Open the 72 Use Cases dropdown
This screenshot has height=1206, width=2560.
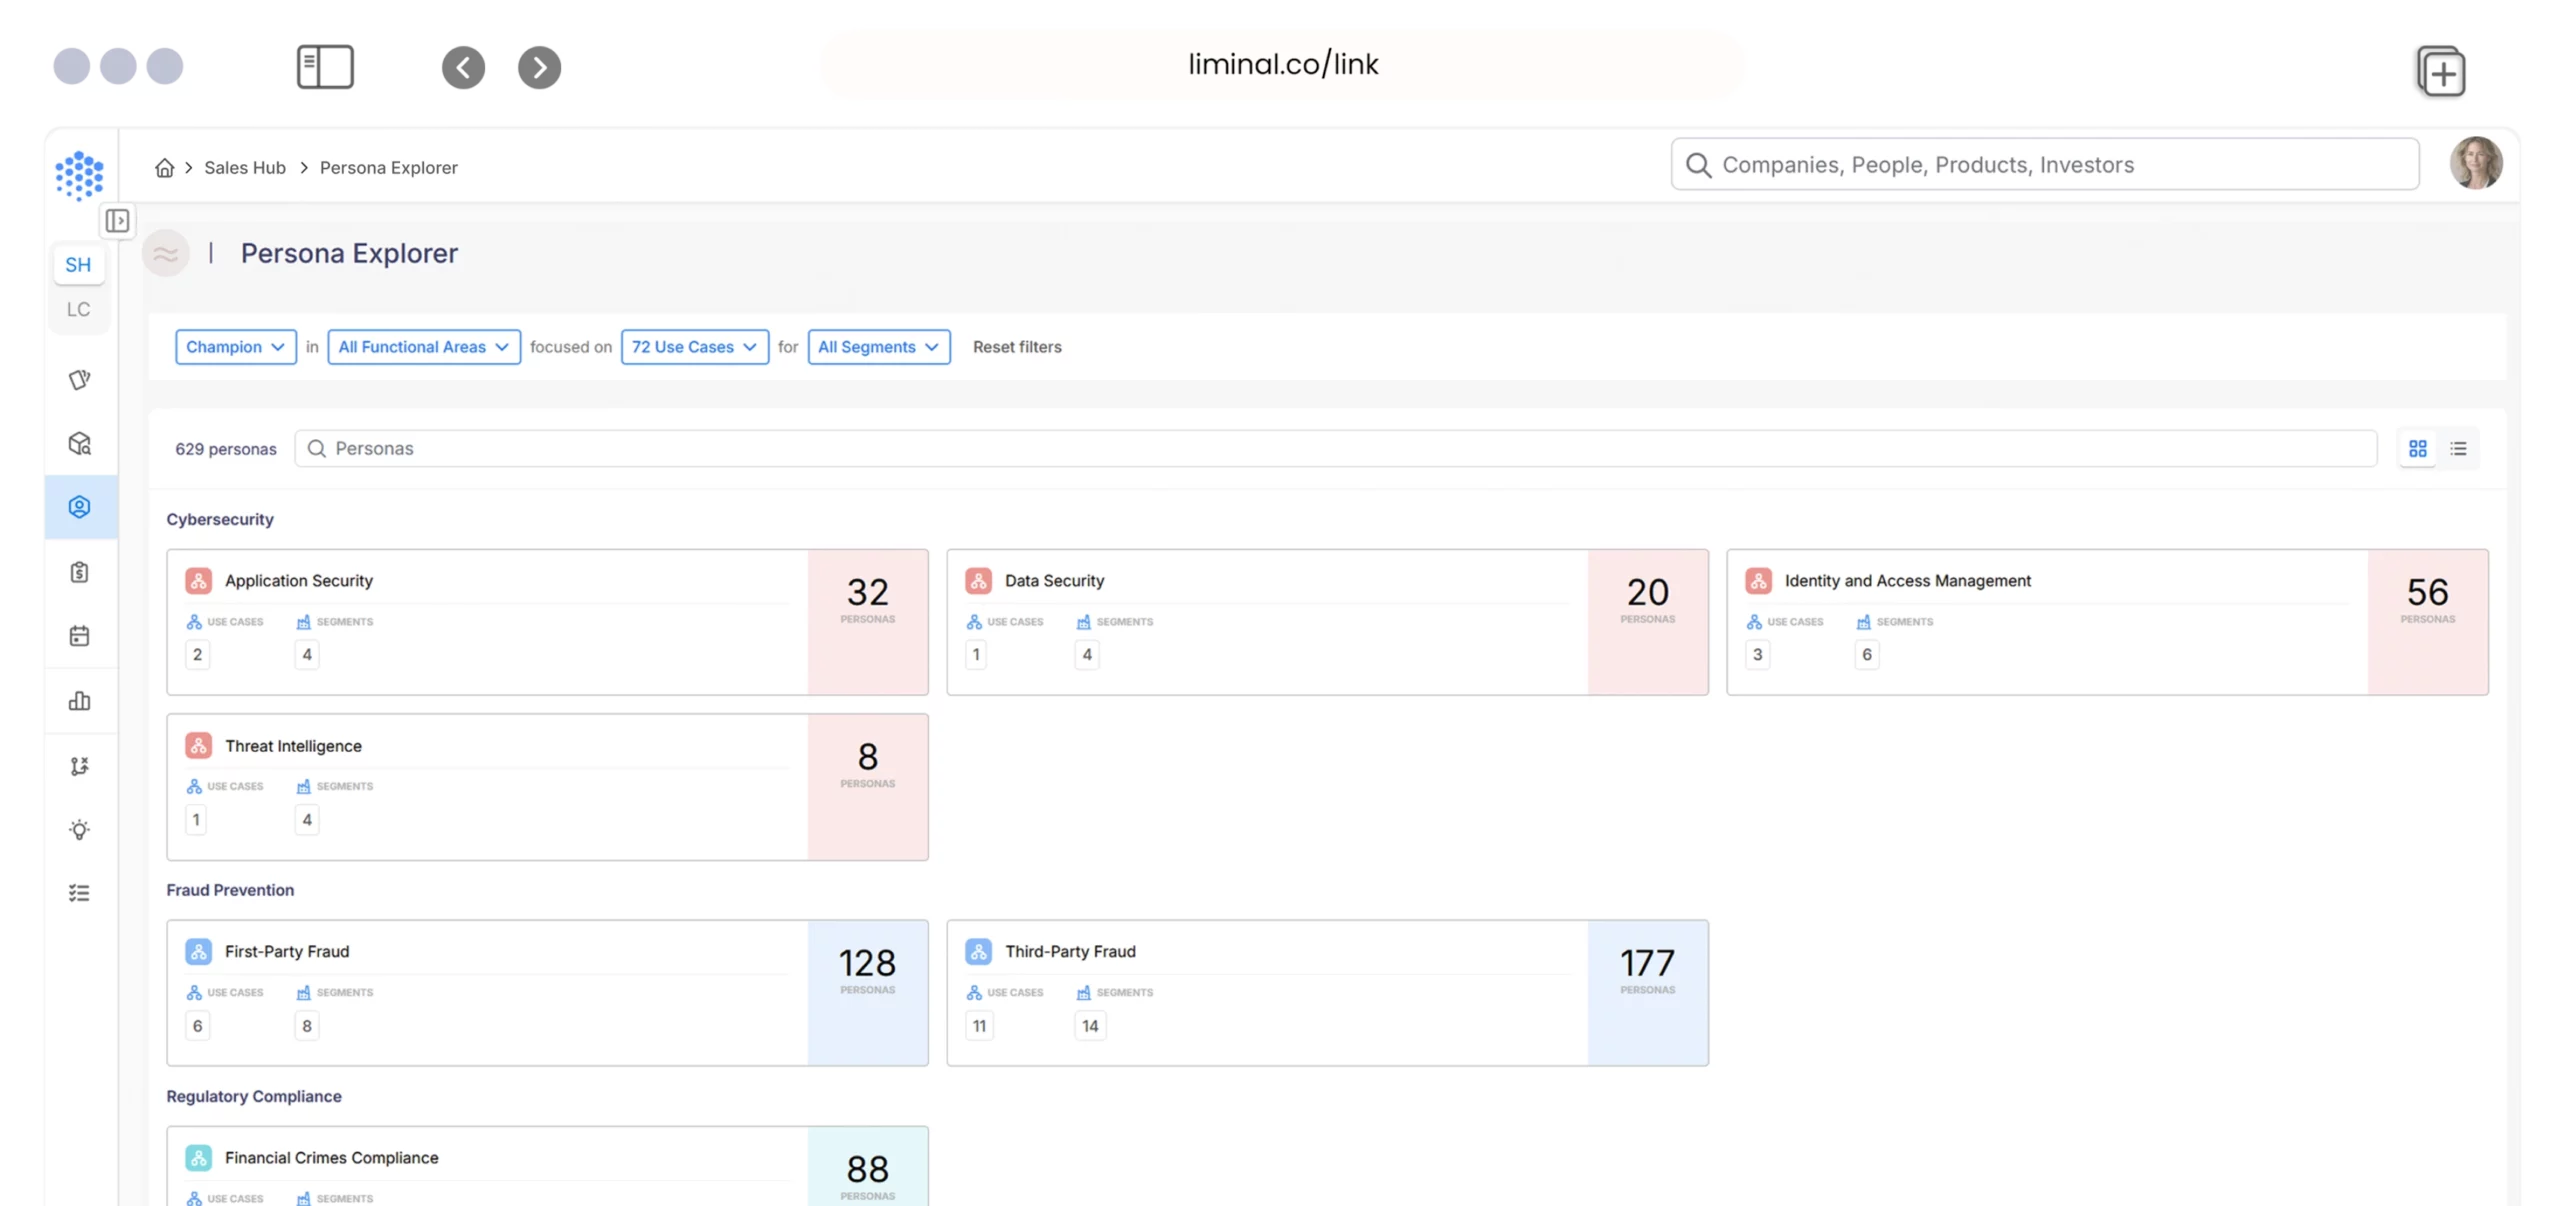pyautogui.click(x=694, y=347)
